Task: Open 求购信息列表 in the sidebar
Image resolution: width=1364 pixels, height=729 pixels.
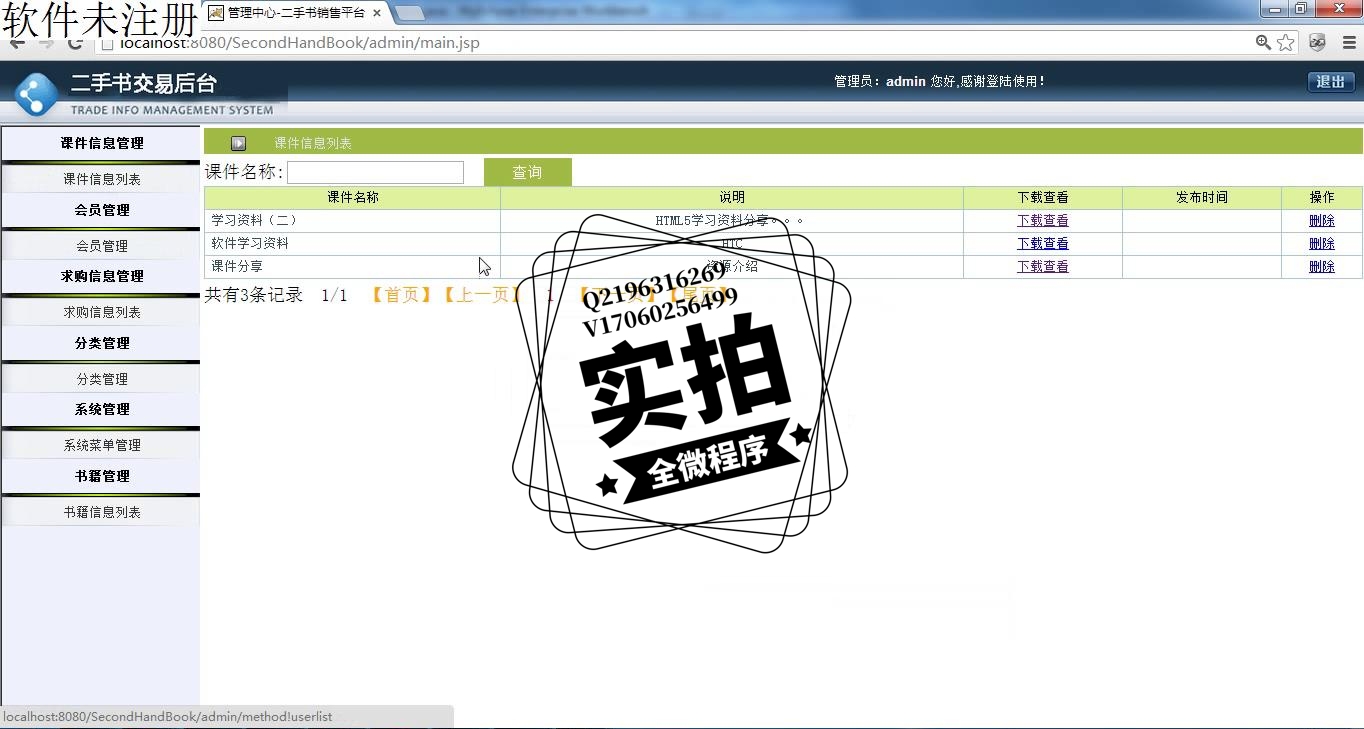Action: [x=101, y=312]
